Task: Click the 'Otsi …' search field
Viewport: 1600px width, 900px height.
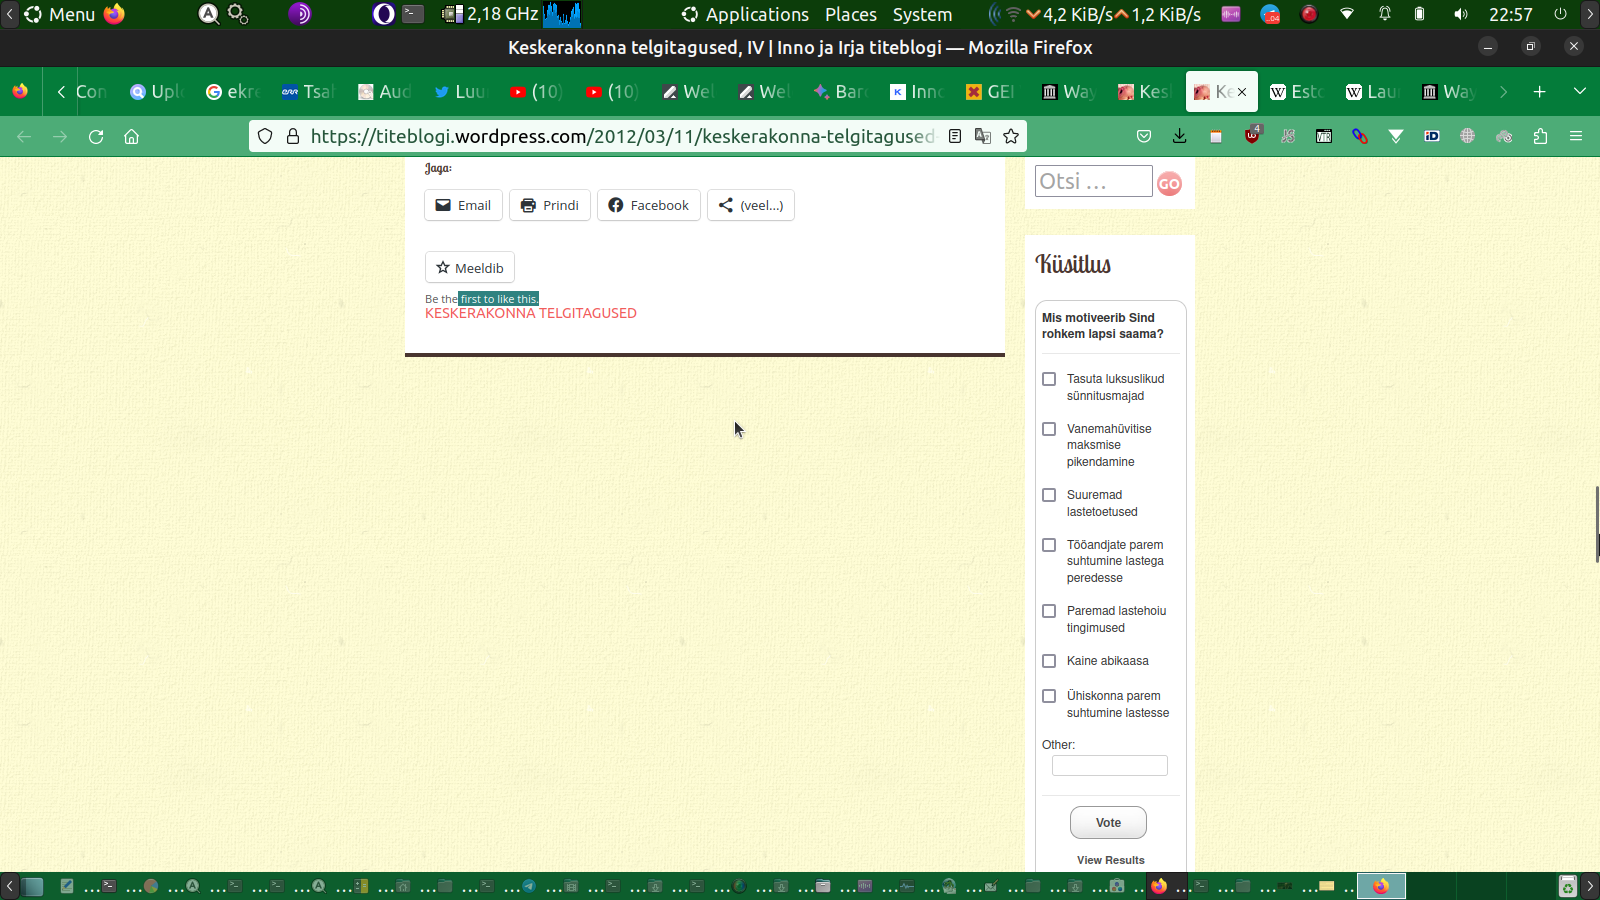Action: 1093,181
